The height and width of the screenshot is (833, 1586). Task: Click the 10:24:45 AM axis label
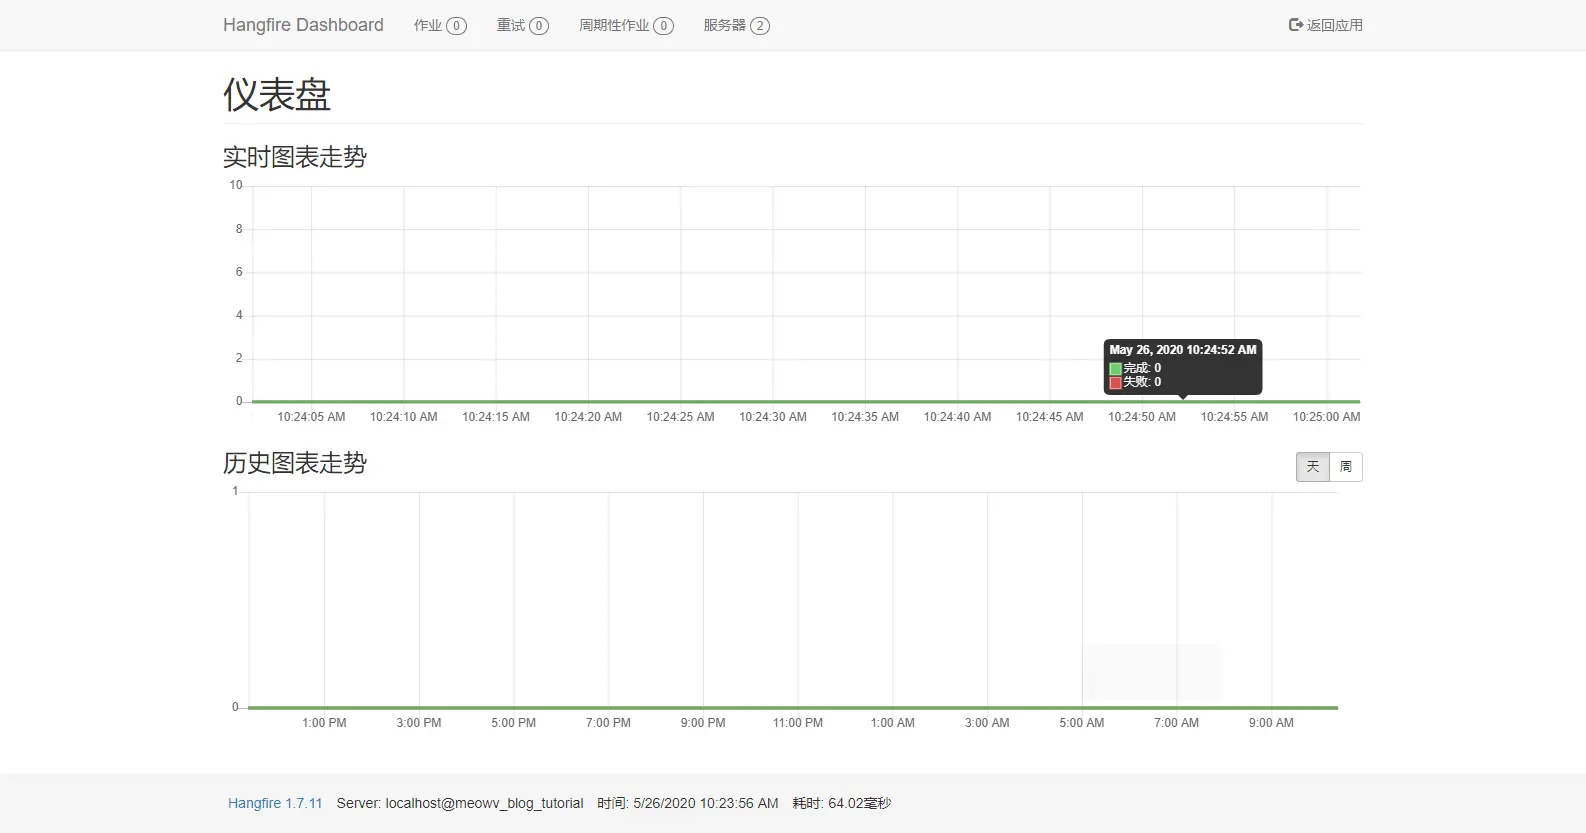[x=1050, y=417]
